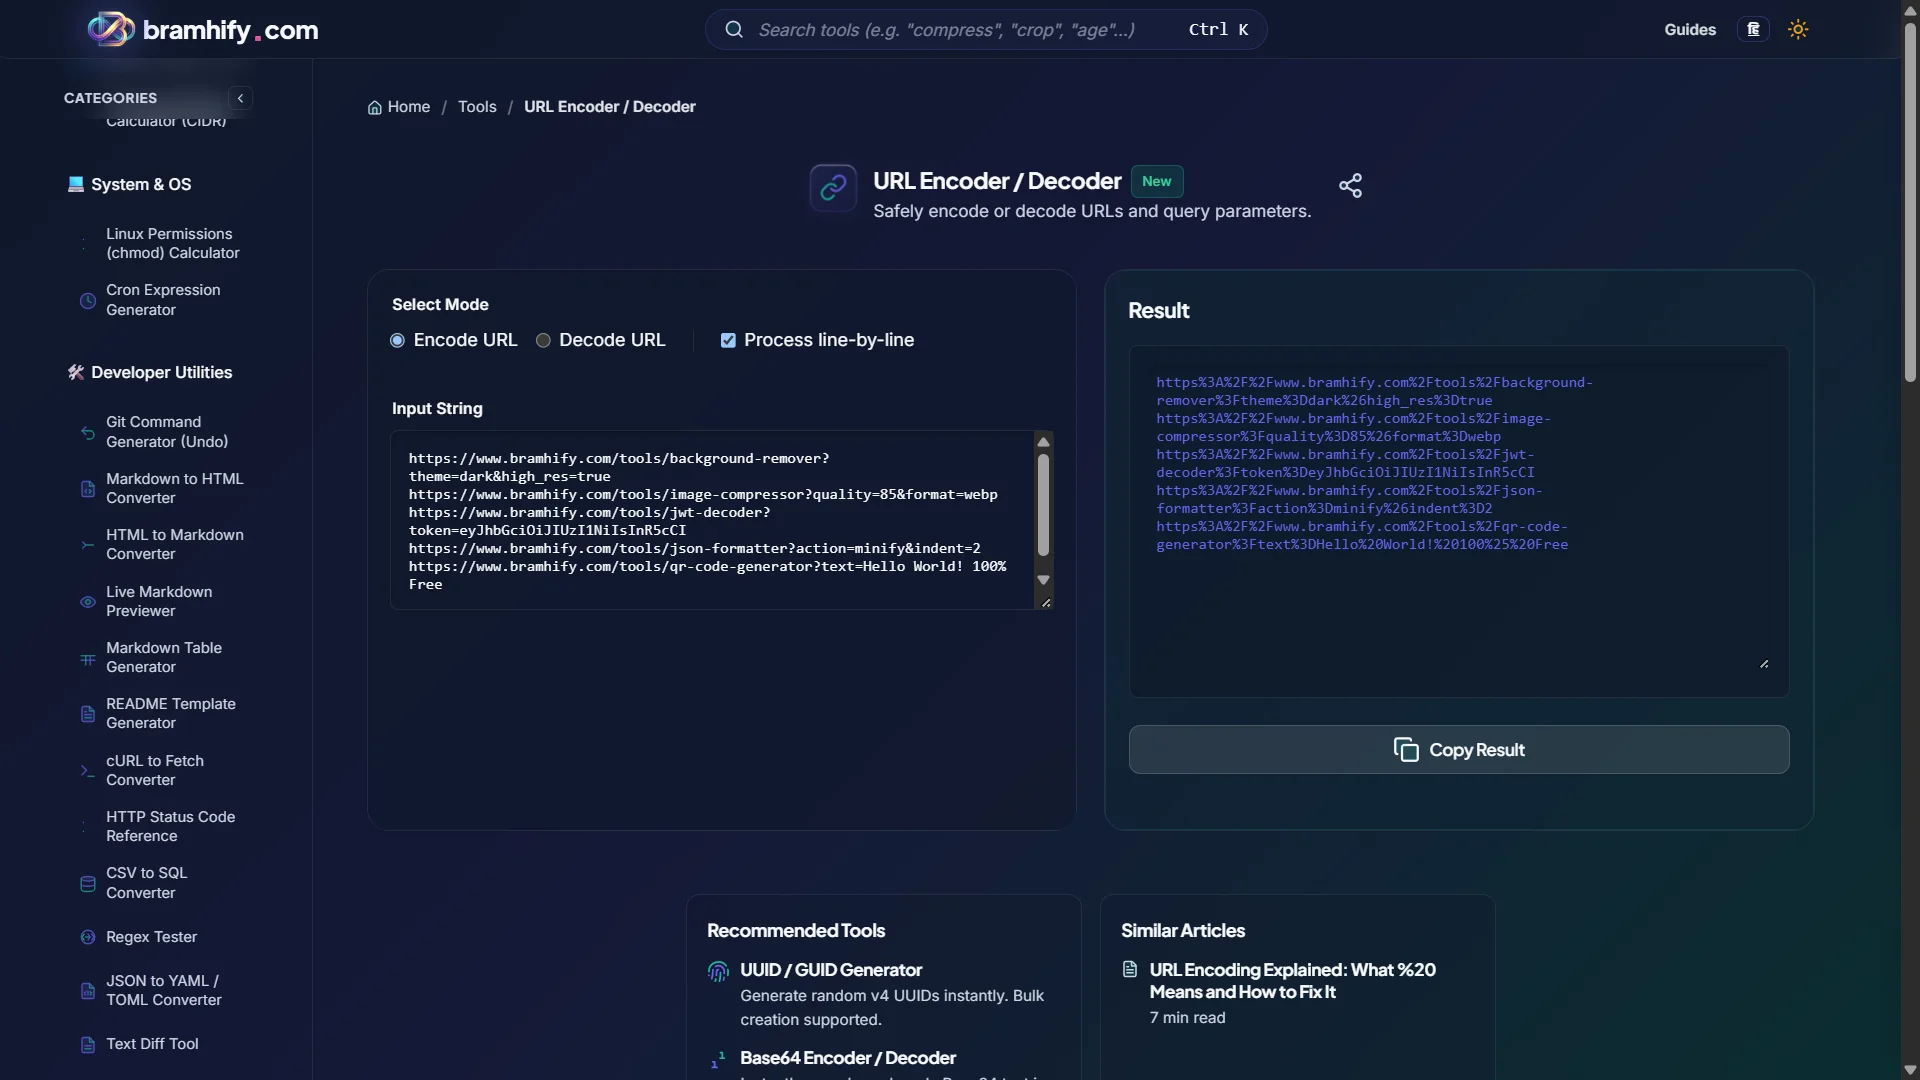This screenshot has height=1080, width=1920.
Task: Click the Copy Result button
Action: [1459, 750]
